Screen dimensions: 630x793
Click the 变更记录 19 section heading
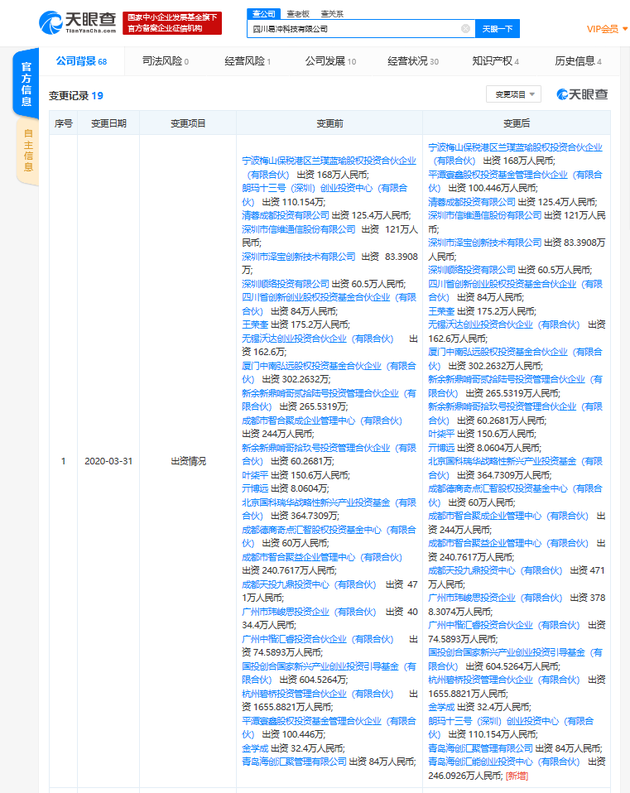(x=76, y=96)
